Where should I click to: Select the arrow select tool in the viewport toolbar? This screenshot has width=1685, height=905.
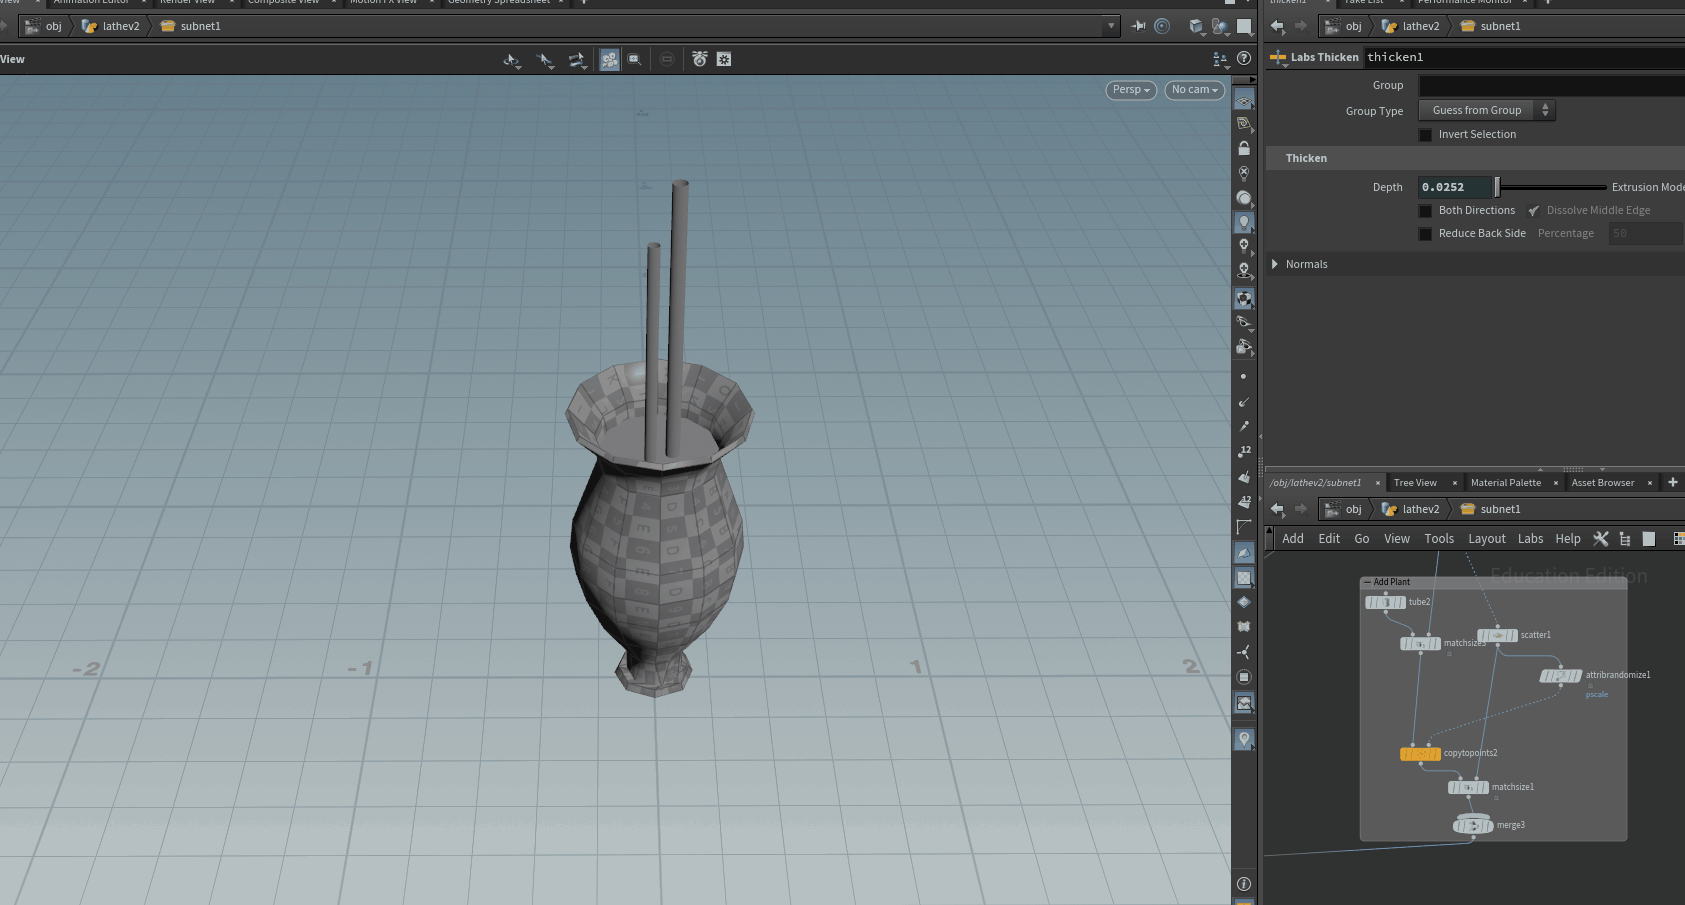[545, 60]
